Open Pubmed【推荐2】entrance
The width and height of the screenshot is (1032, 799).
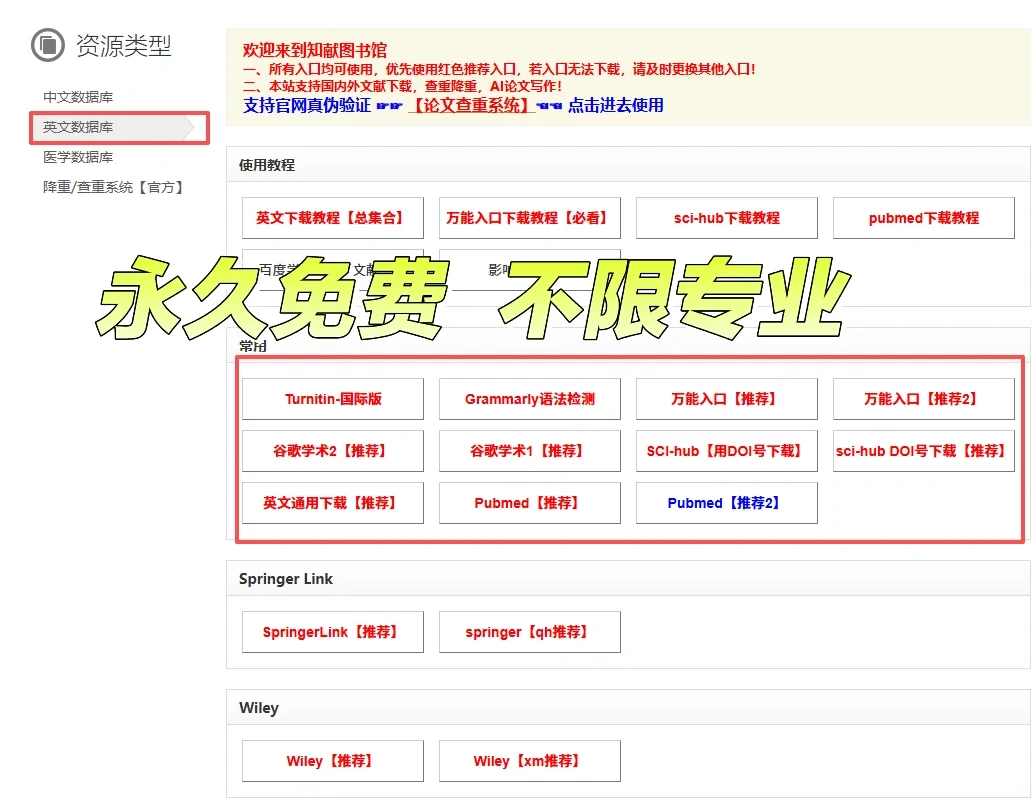pyautogui.click(x=726, y=503)
